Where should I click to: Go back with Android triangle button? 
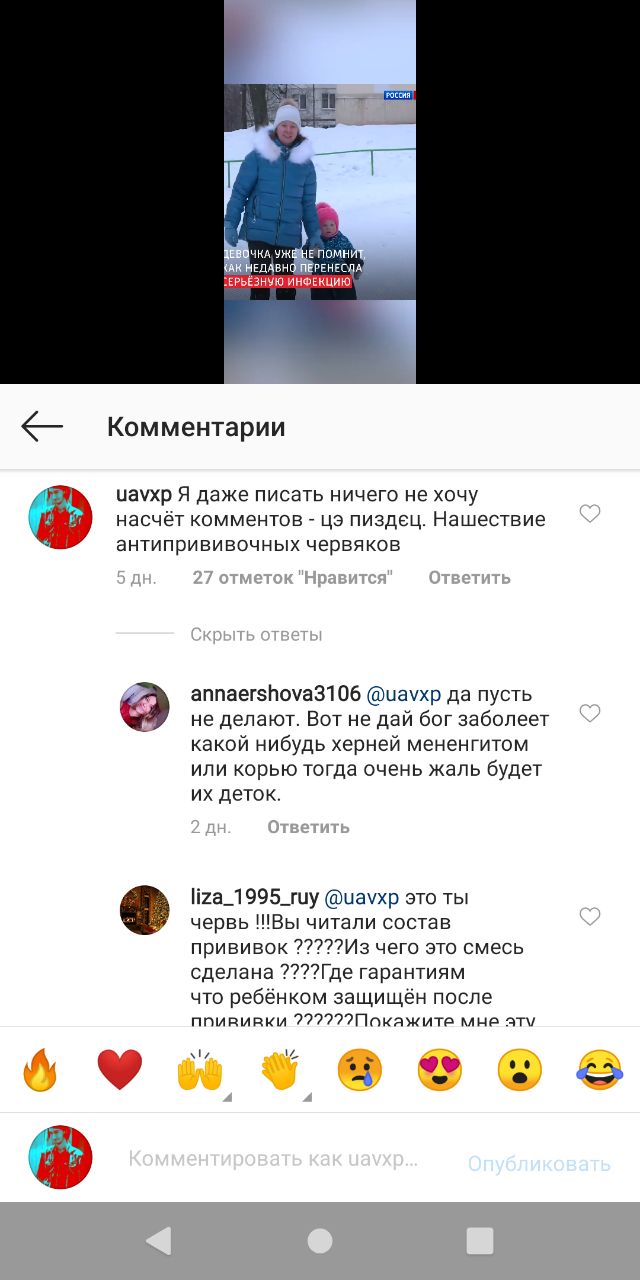[x=159, y=1241]
